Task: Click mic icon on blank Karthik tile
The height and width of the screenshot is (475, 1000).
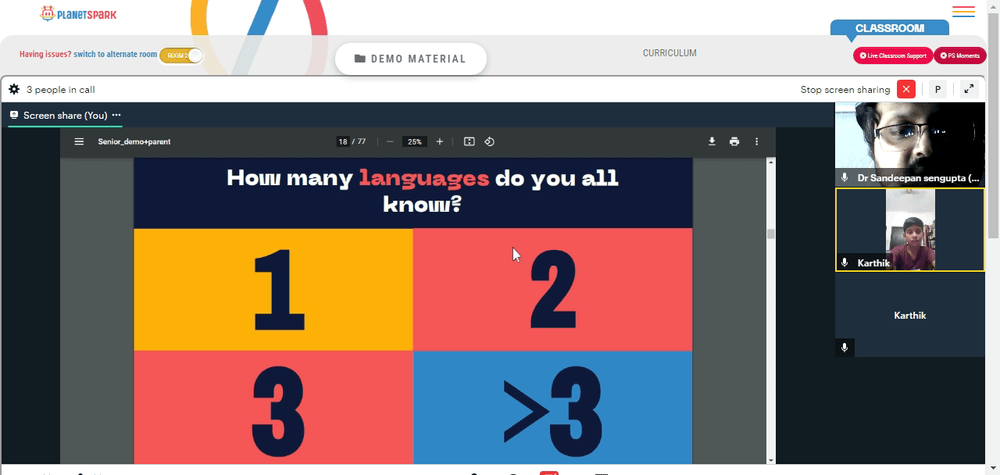Action: click(845, 347)
